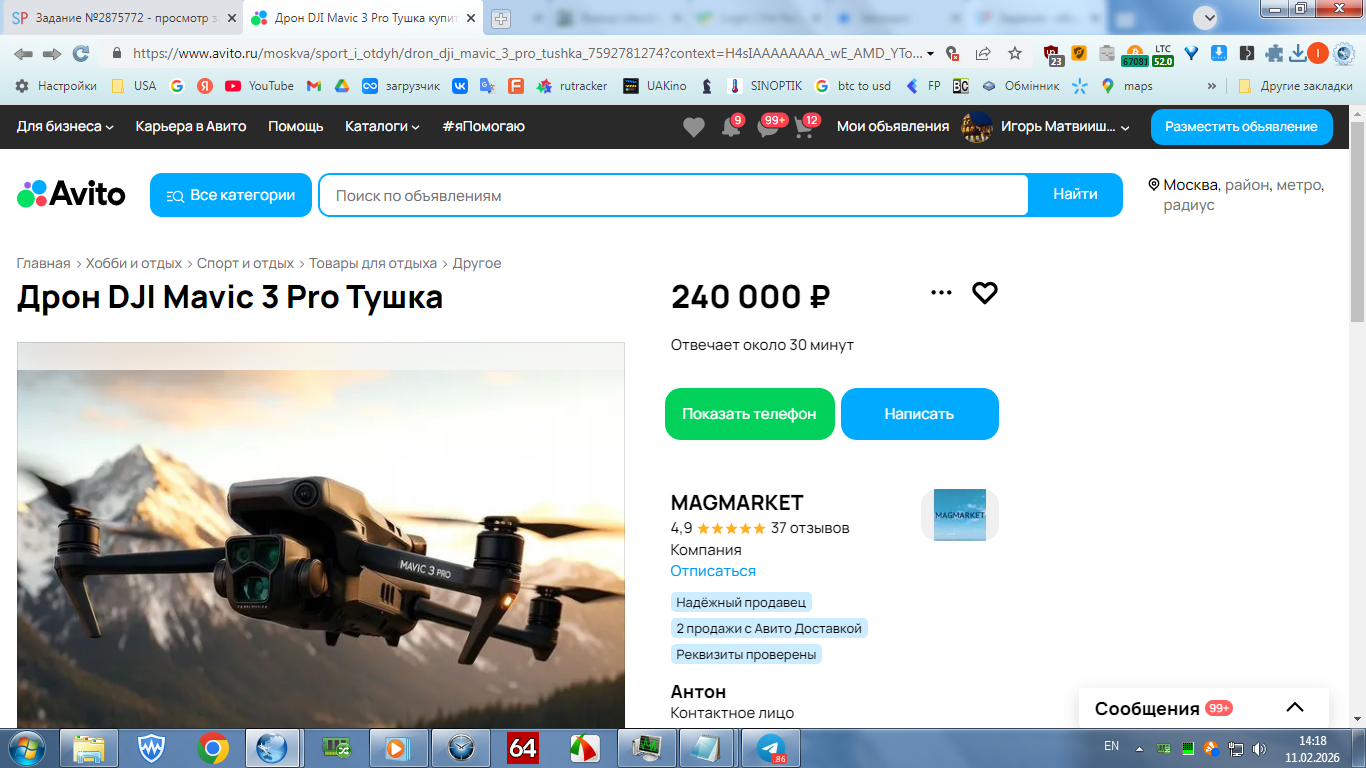Open the YouTube bookmark
Viewport: 1366px width, 768px height.
coord(259,86)
